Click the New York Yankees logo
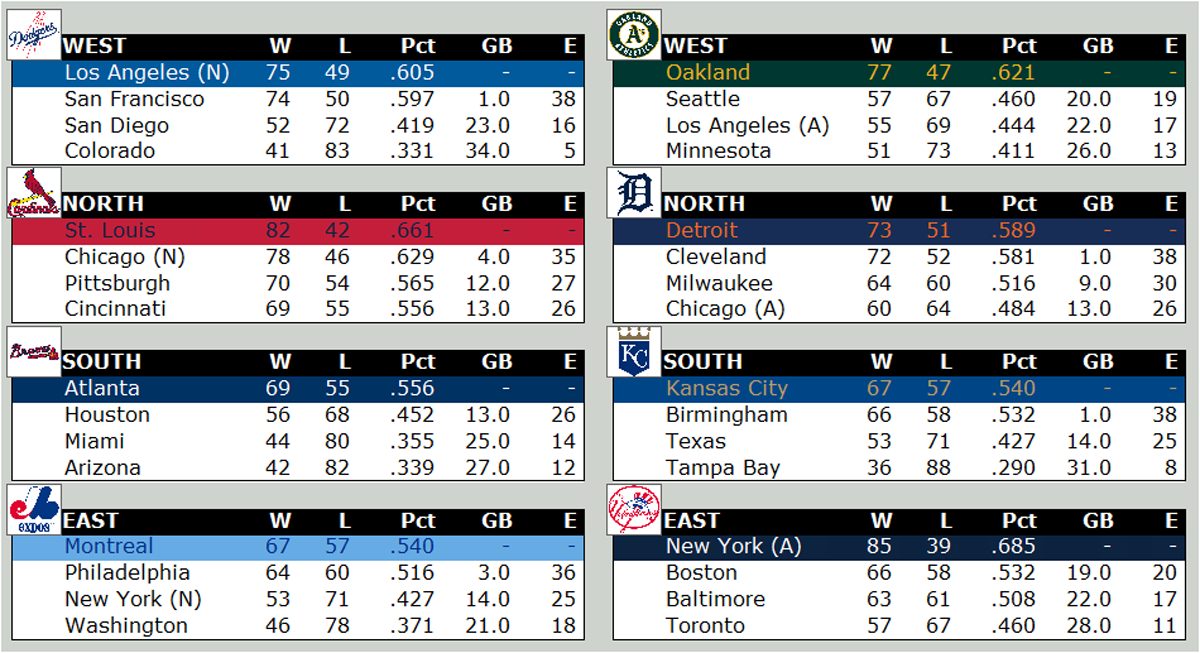Screen dimensions: 1200x653 point(635,510)
